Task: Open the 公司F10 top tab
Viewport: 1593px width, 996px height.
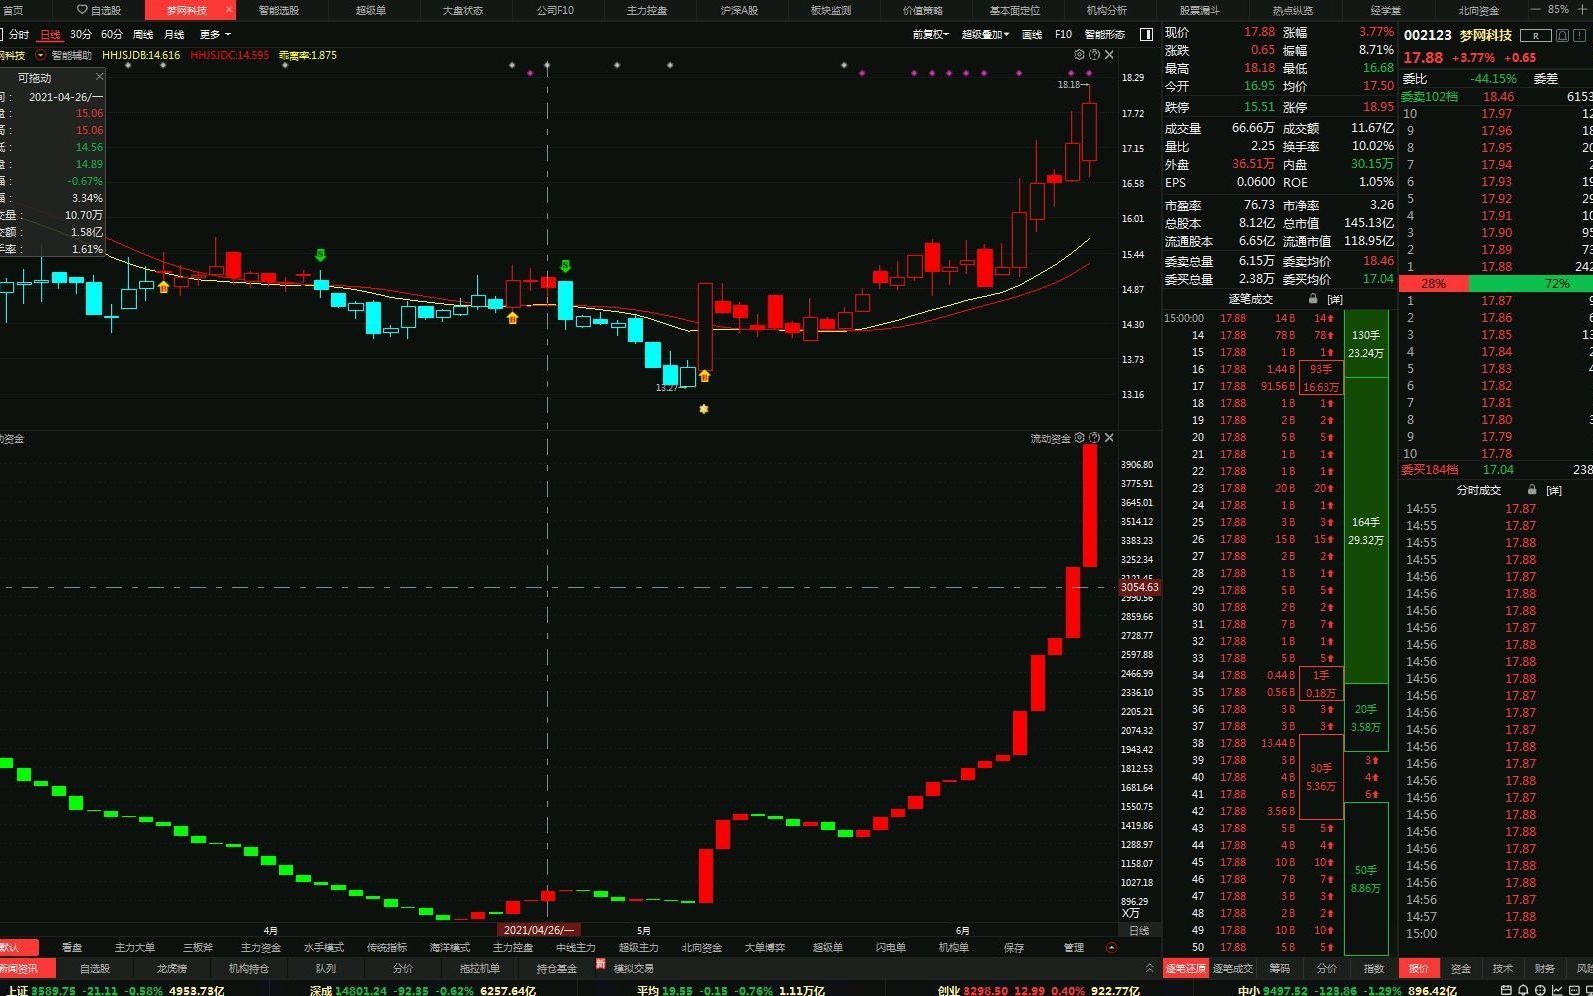Action: point(555,10)
